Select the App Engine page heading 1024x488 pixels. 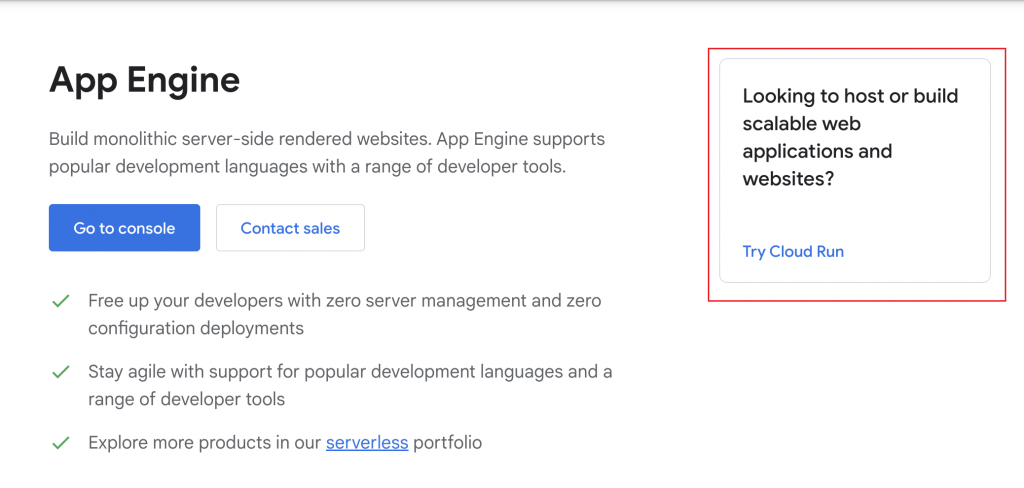click(144, 80)
